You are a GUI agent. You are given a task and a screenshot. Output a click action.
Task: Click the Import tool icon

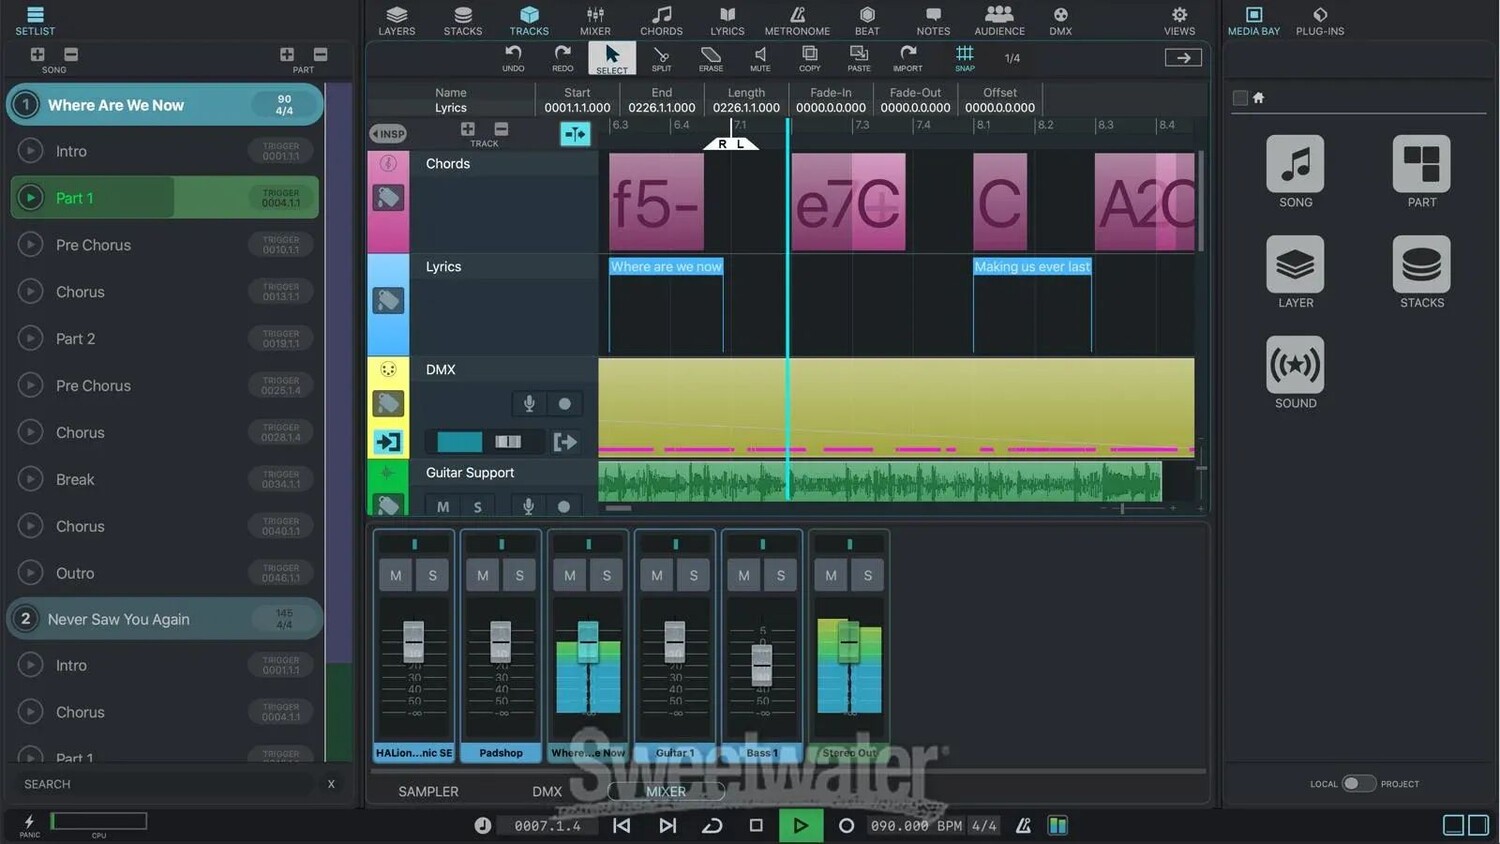[907, 58]
